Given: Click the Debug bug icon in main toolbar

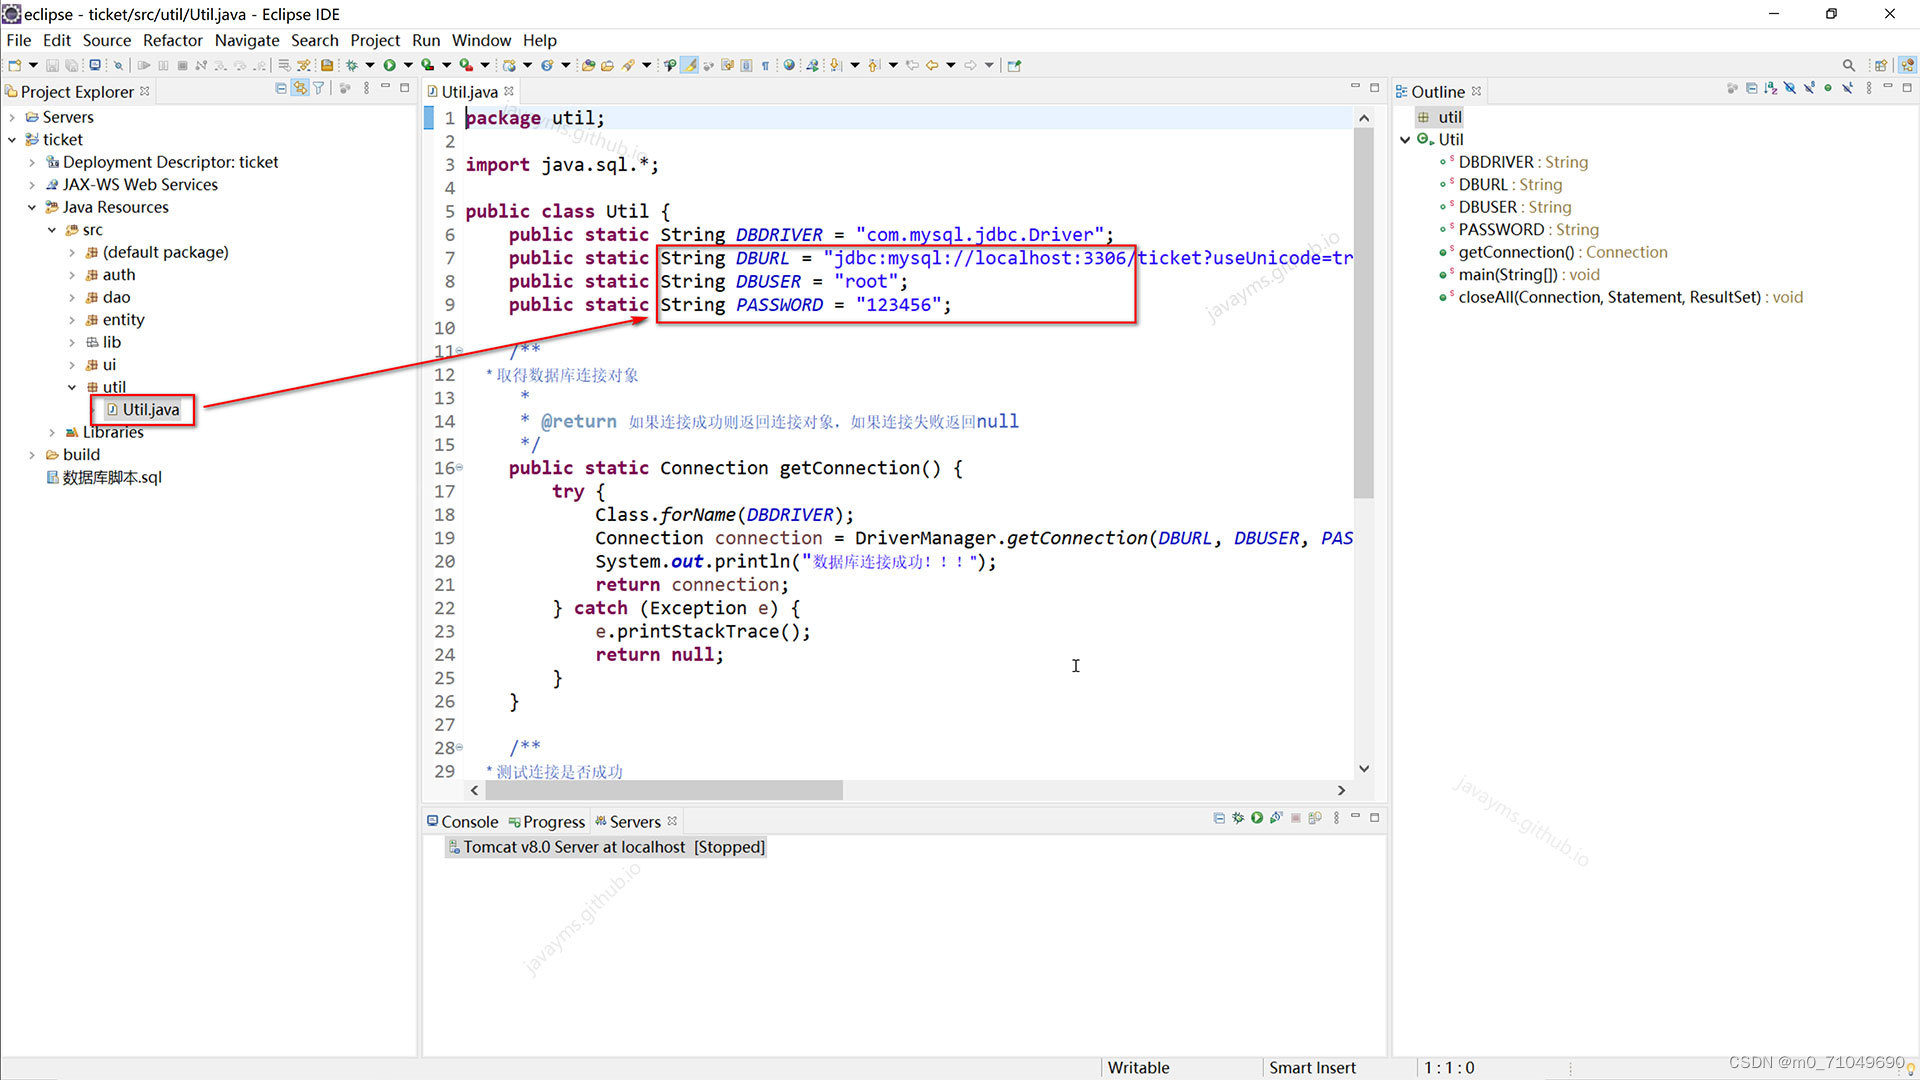Looking at the screenshot, I should point(352,65).
